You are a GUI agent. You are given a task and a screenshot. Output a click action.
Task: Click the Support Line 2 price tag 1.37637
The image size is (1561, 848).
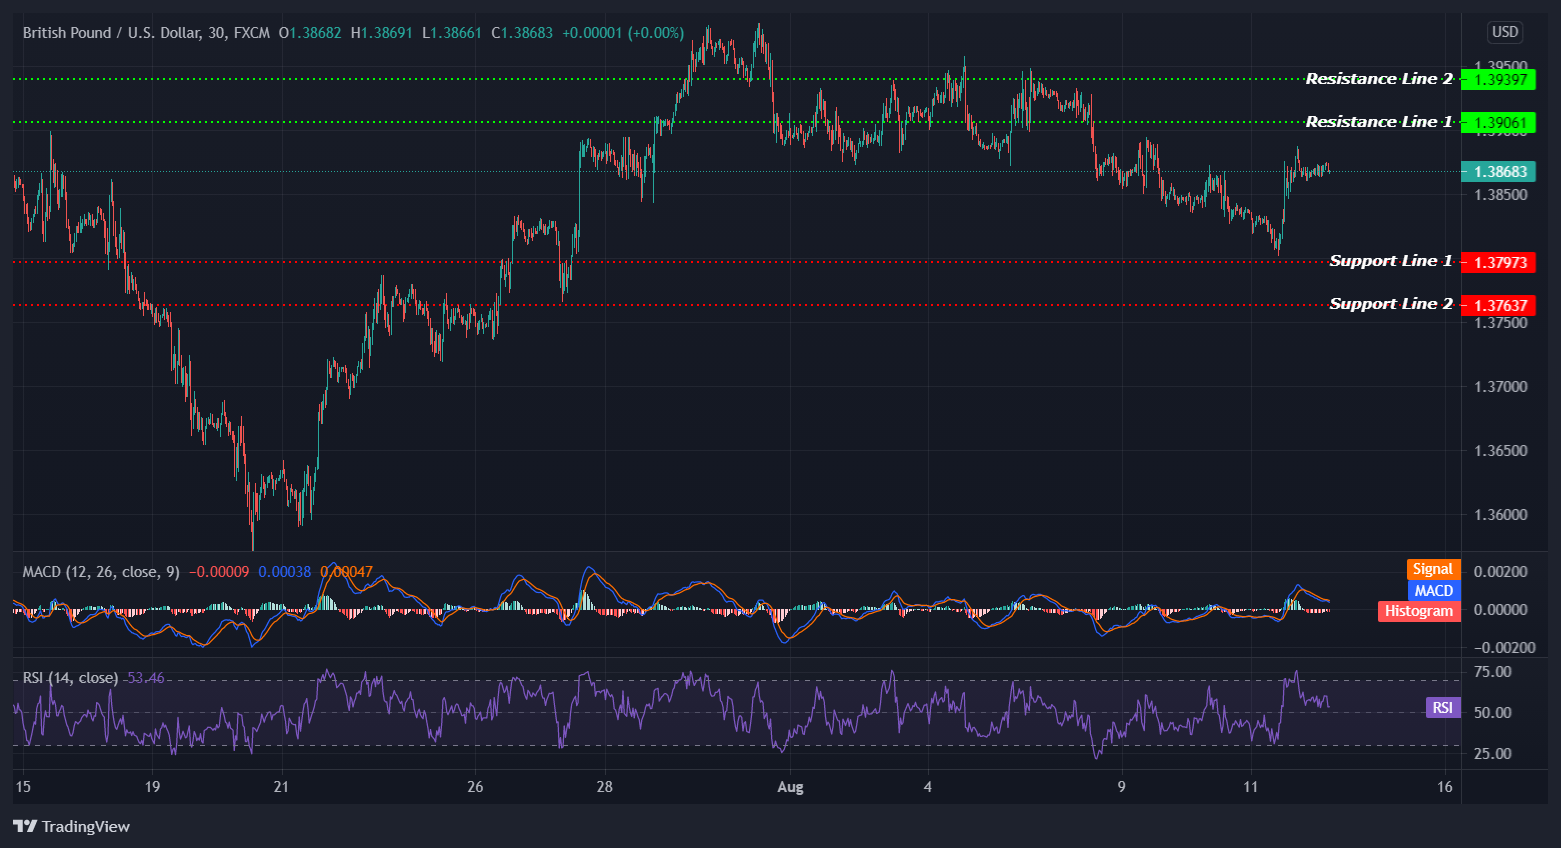pos(1500,304)
